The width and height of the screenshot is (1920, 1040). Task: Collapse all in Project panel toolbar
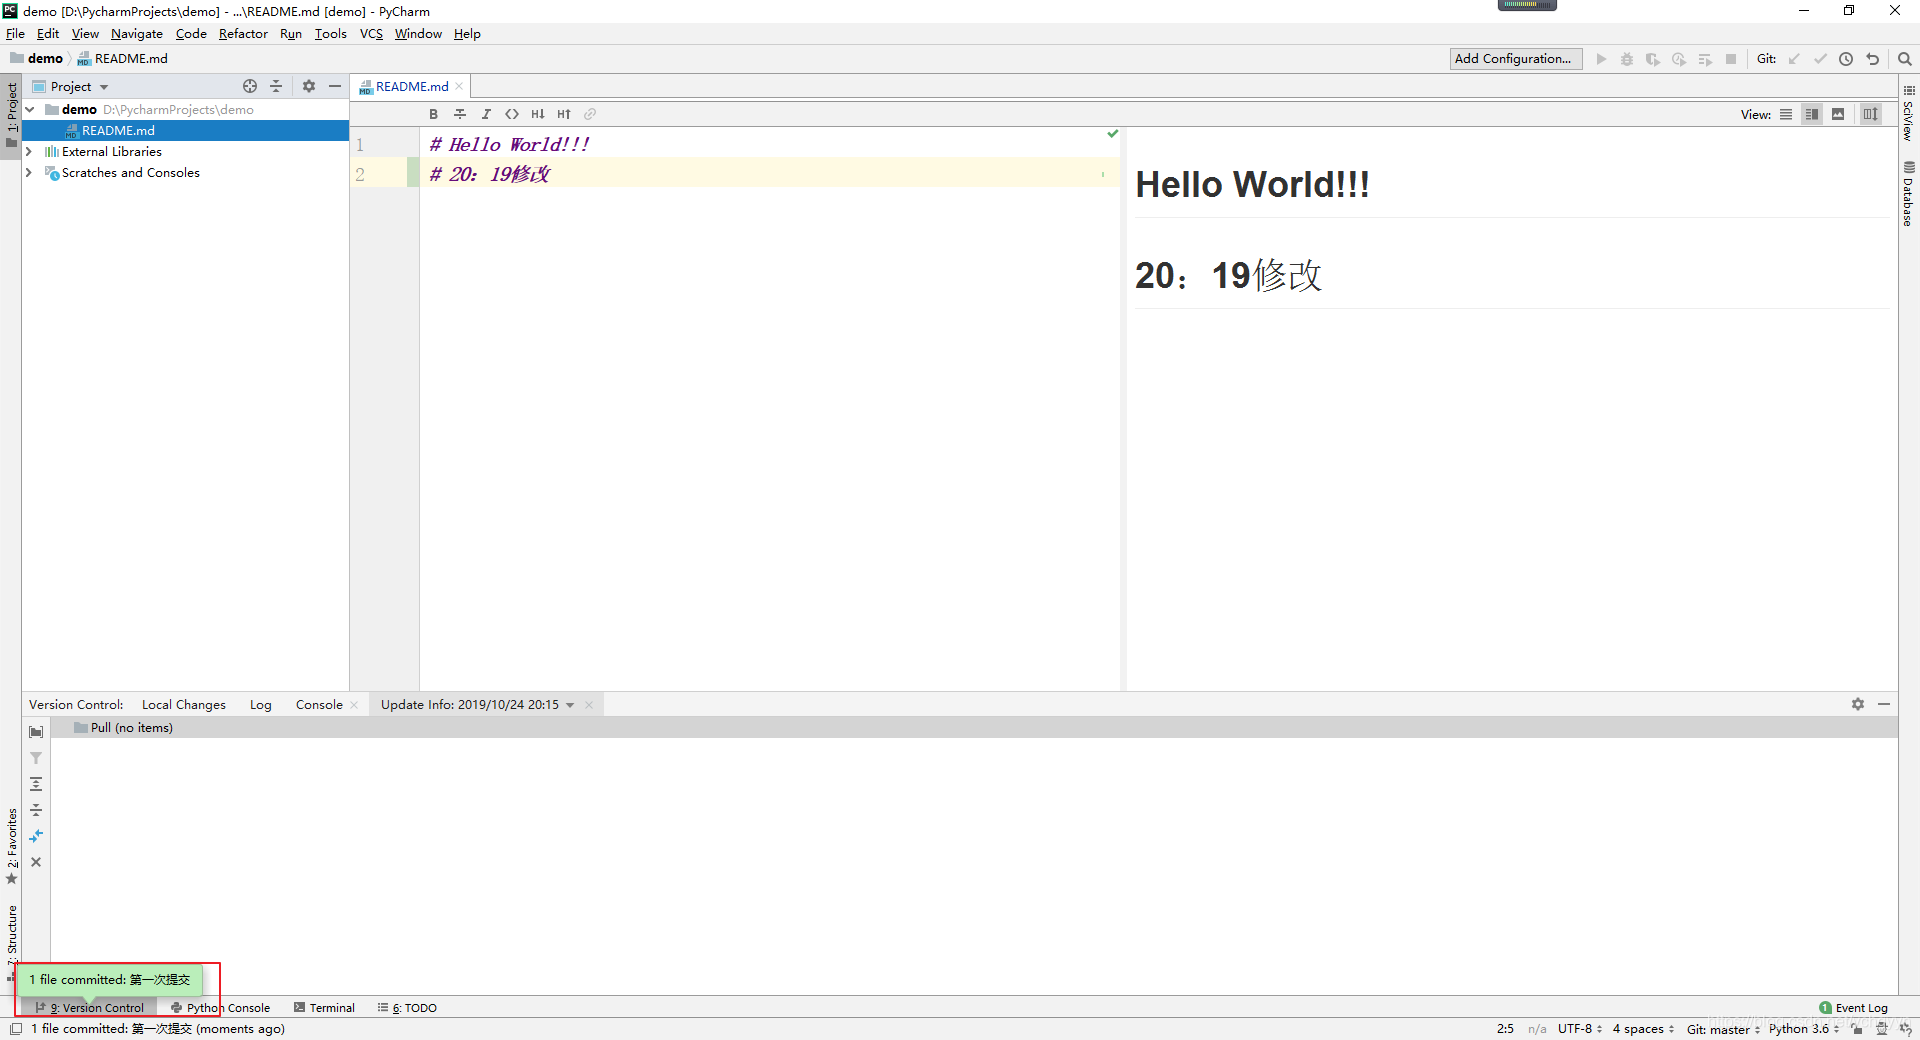(x=277, y=86)
